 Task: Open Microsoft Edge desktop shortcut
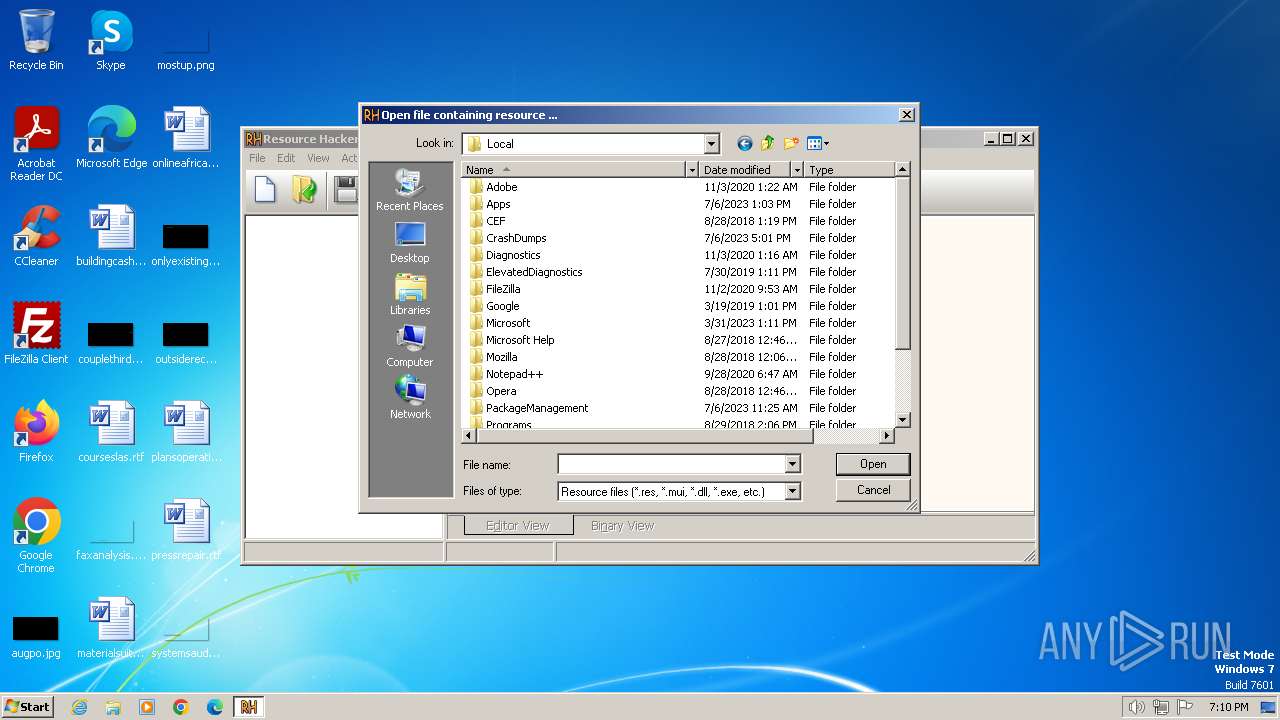click(x=111, y=138)
